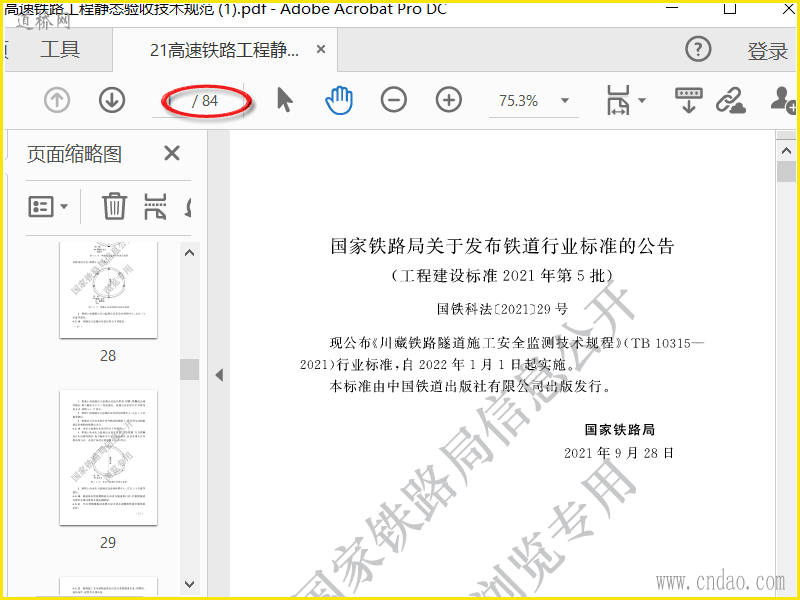Collapse the left panel with triangle arrow

[219, 375]
